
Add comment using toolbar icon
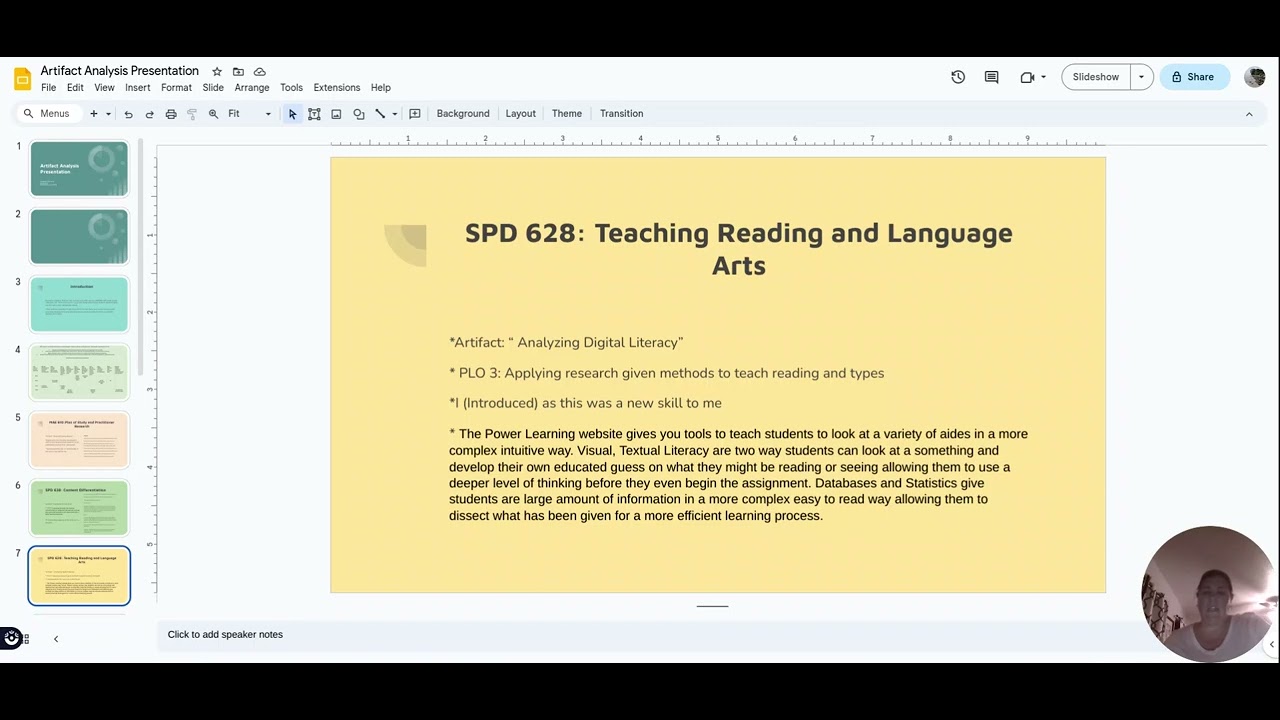click(415, 114)
